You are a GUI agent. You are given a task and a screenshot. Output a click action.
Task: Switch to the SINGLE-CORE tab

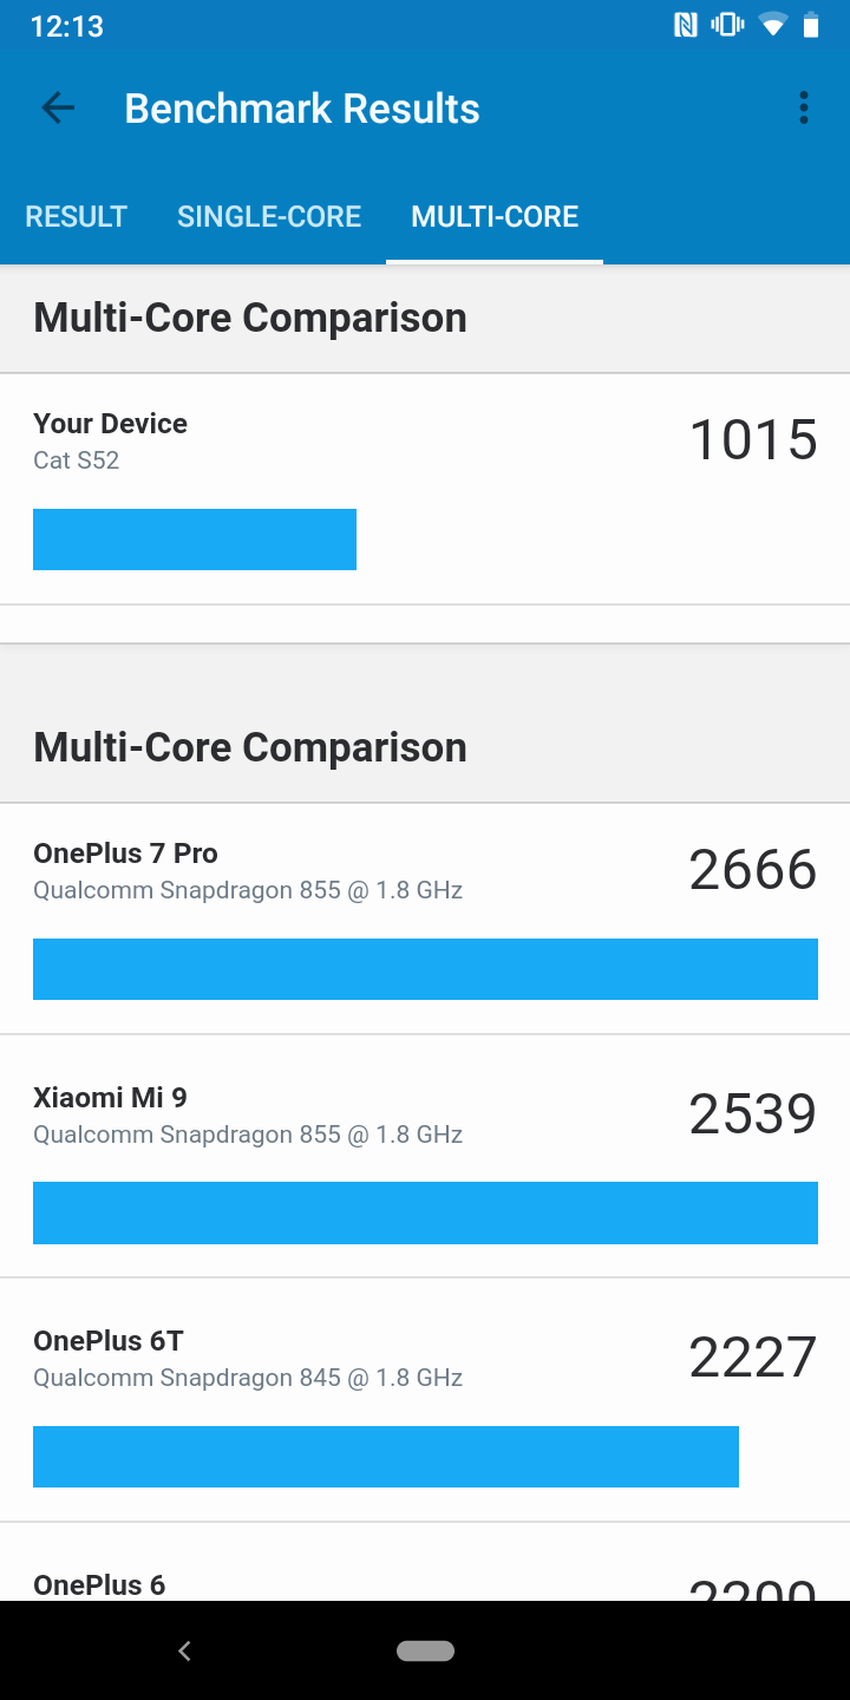coord(269,216)
